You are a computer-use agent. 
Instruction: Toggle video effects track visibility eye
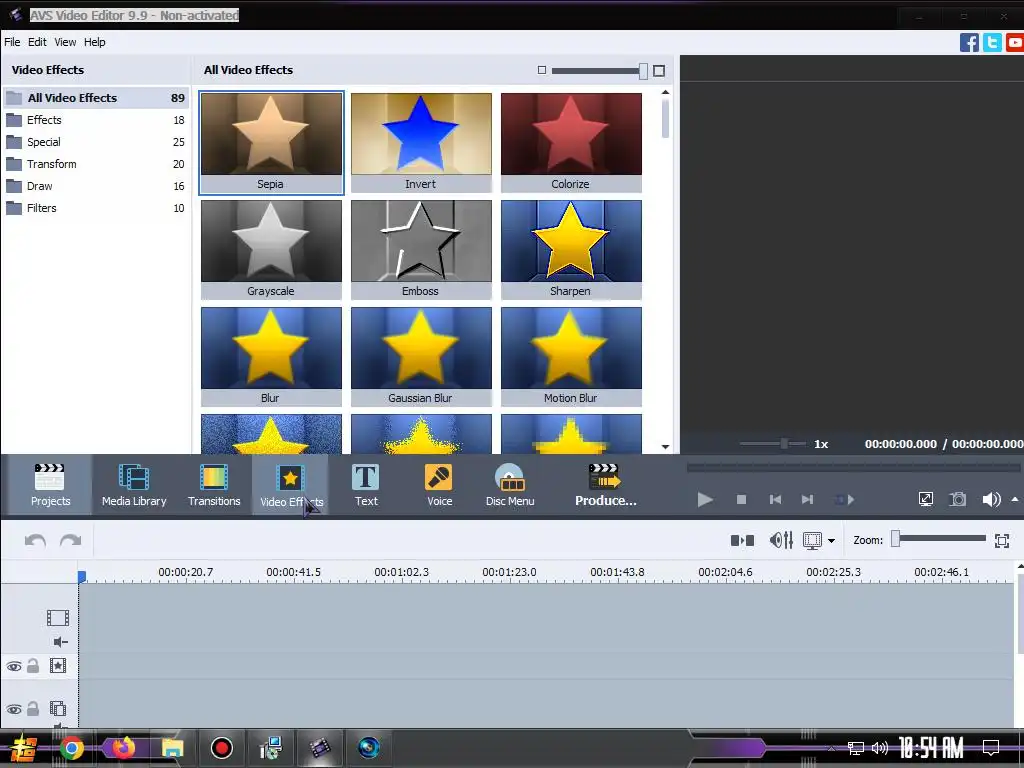coord(14,666)
